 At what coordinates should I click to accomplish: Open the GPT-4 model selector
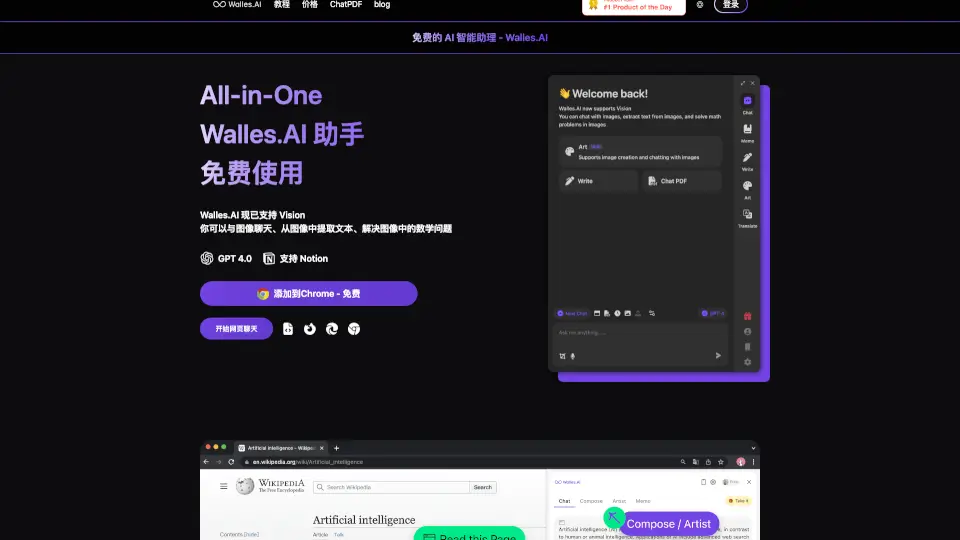[713, 313]
